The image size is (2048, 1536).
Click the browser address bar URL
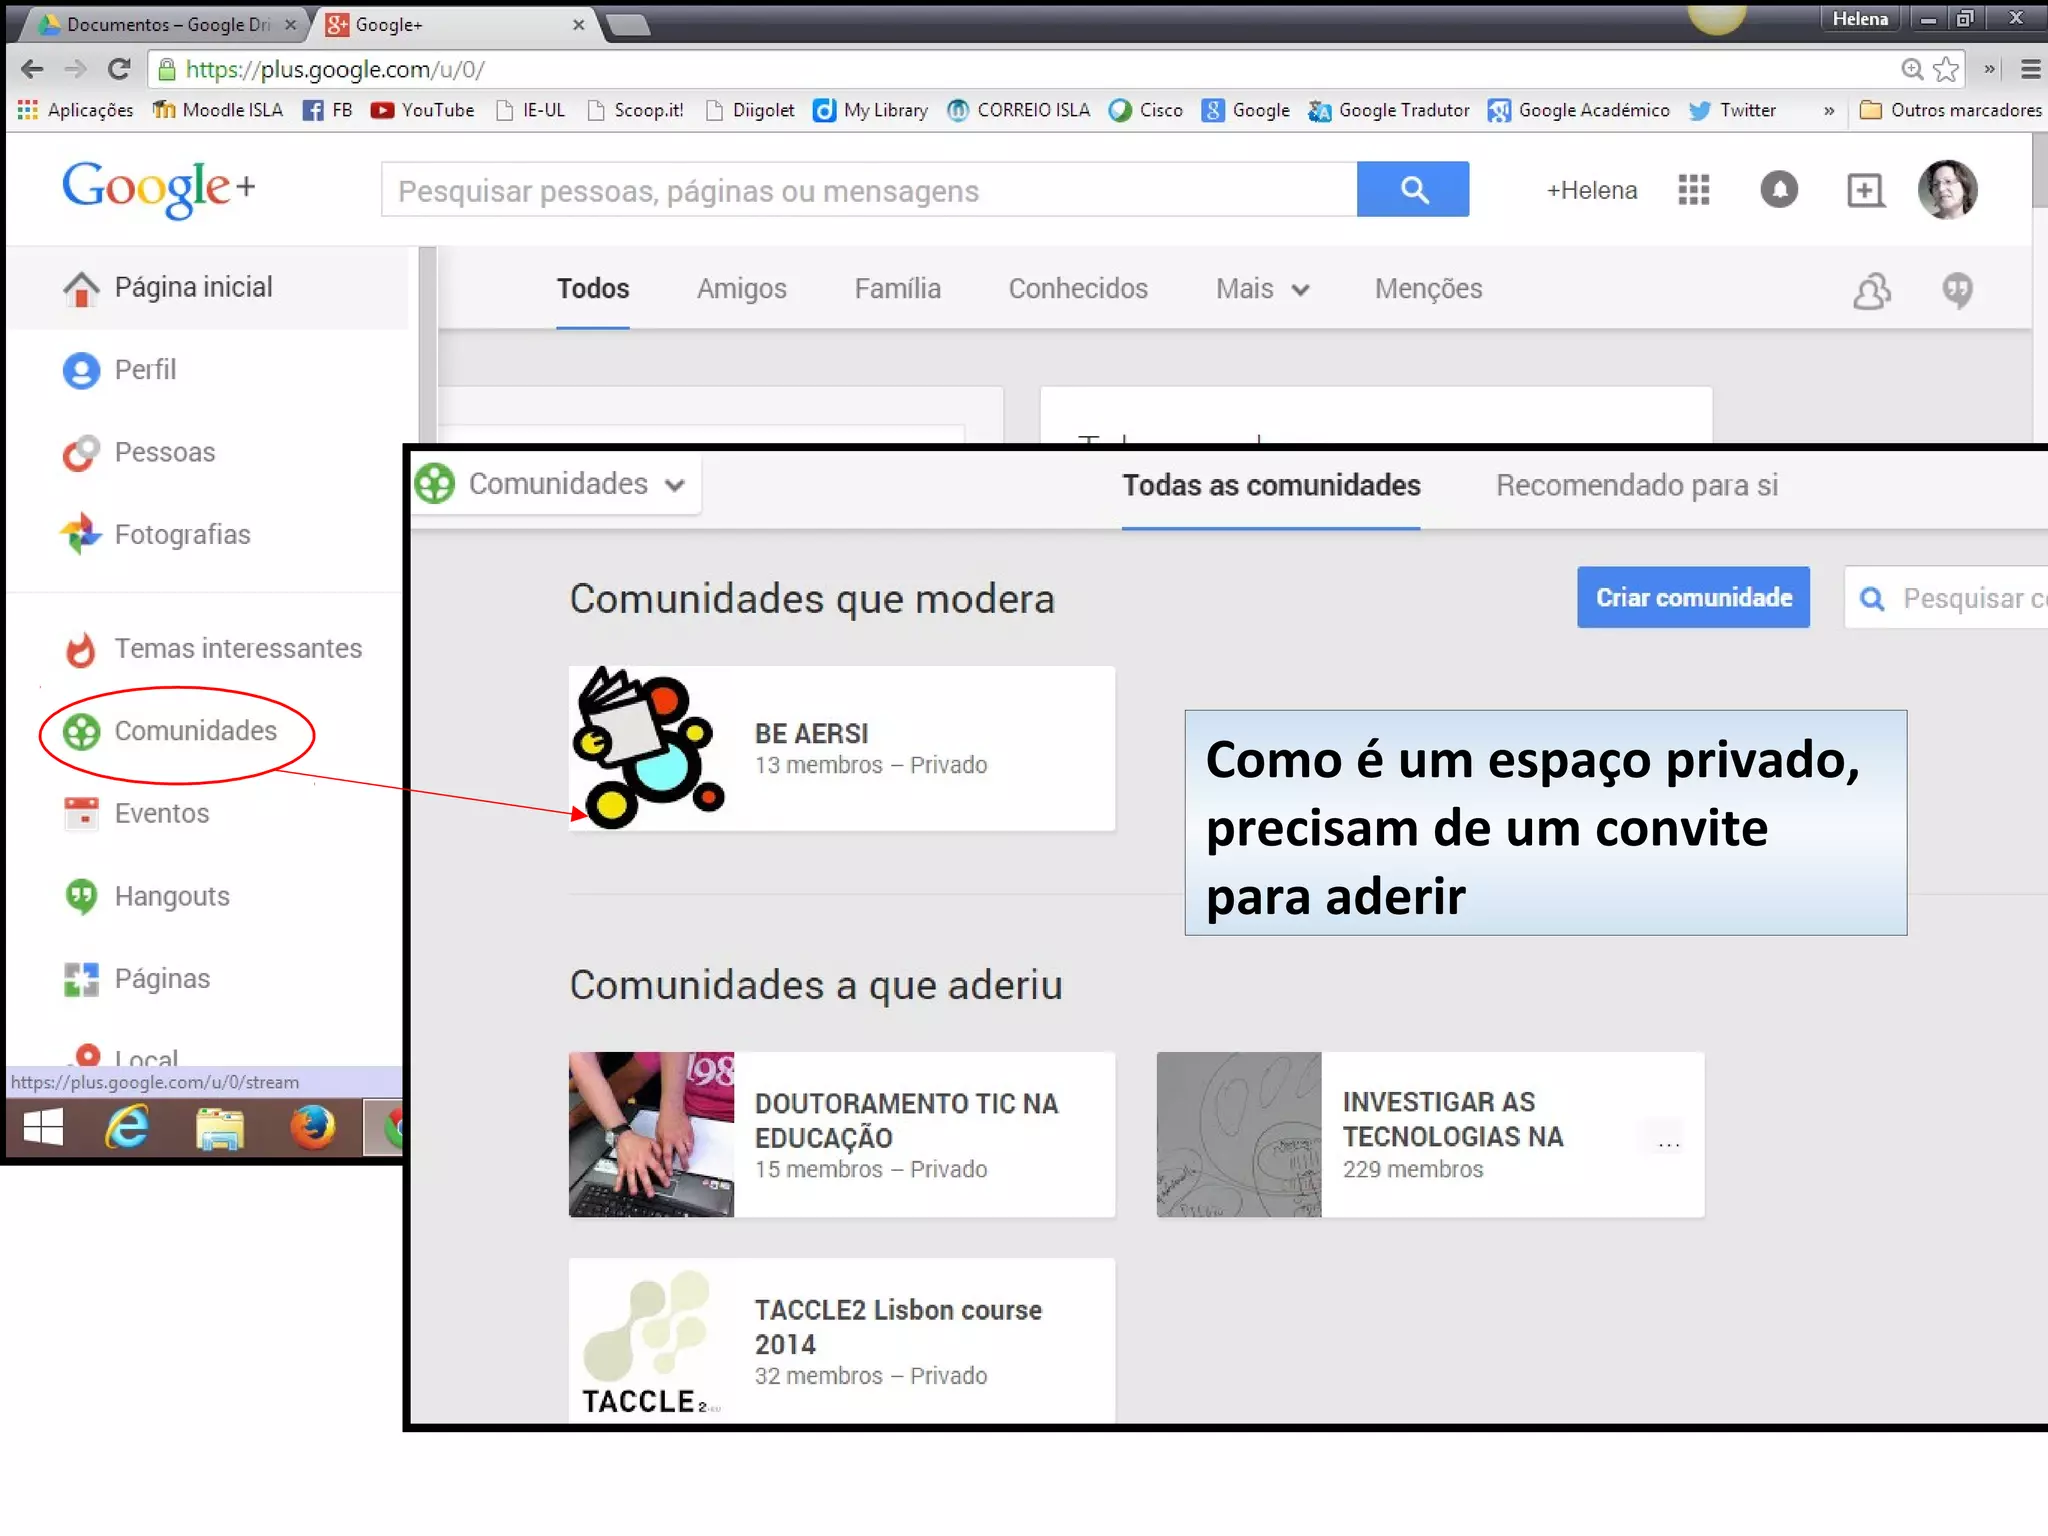pyautogui.click(x=335, y=69)
